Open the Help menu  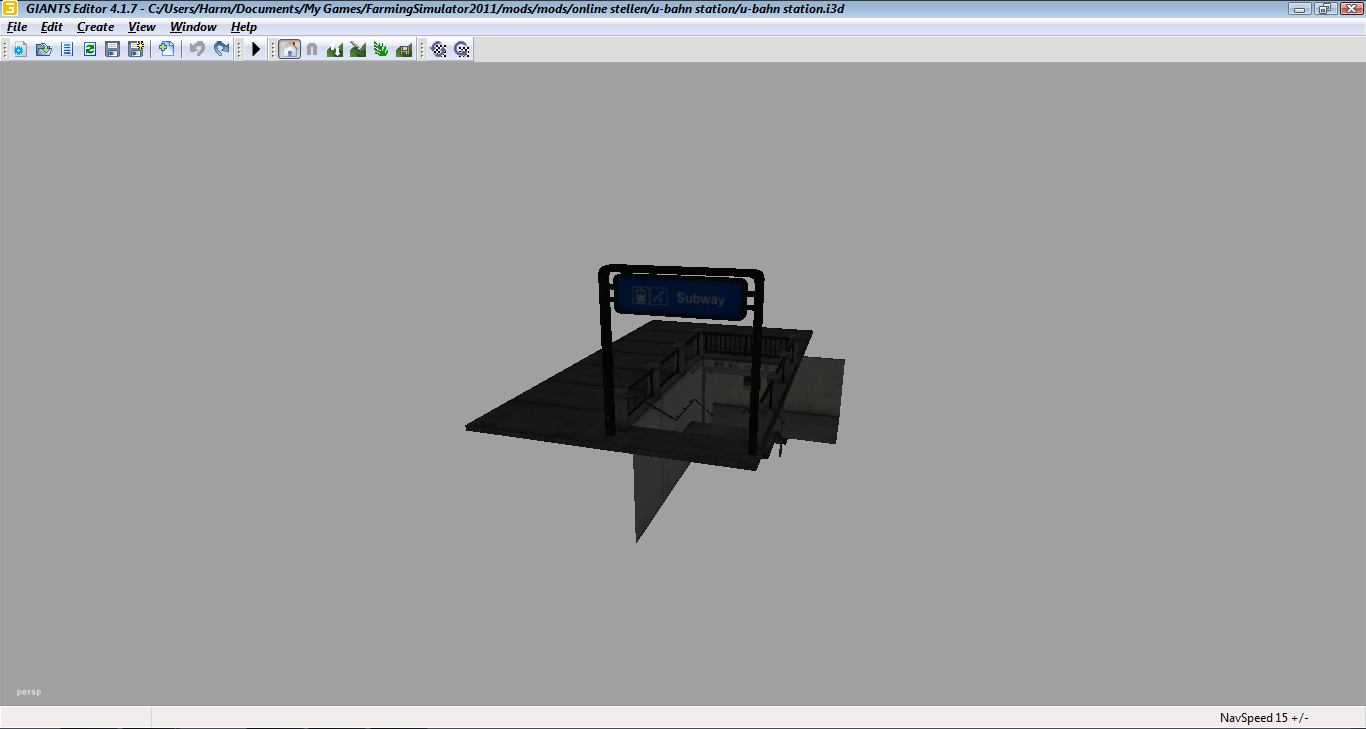[244, 27]
